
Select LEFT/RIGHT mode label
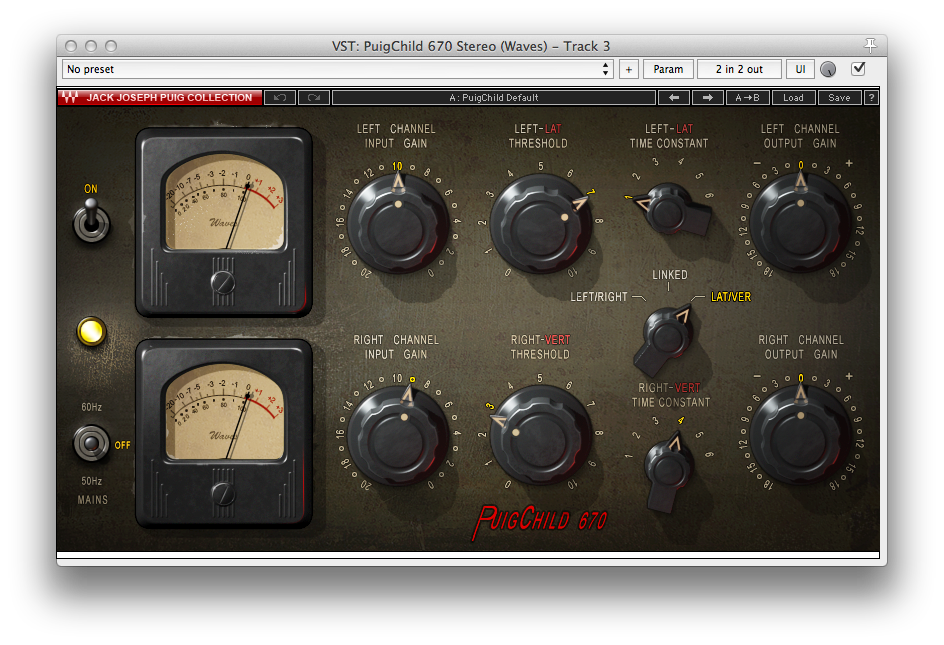click(599, 297)
